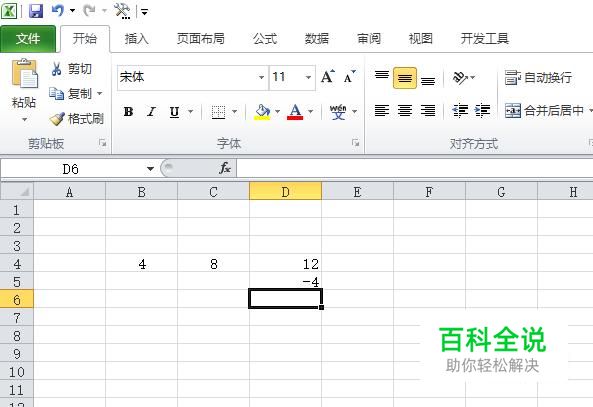Toggle Italic formatting

click(x=152, y=112)
